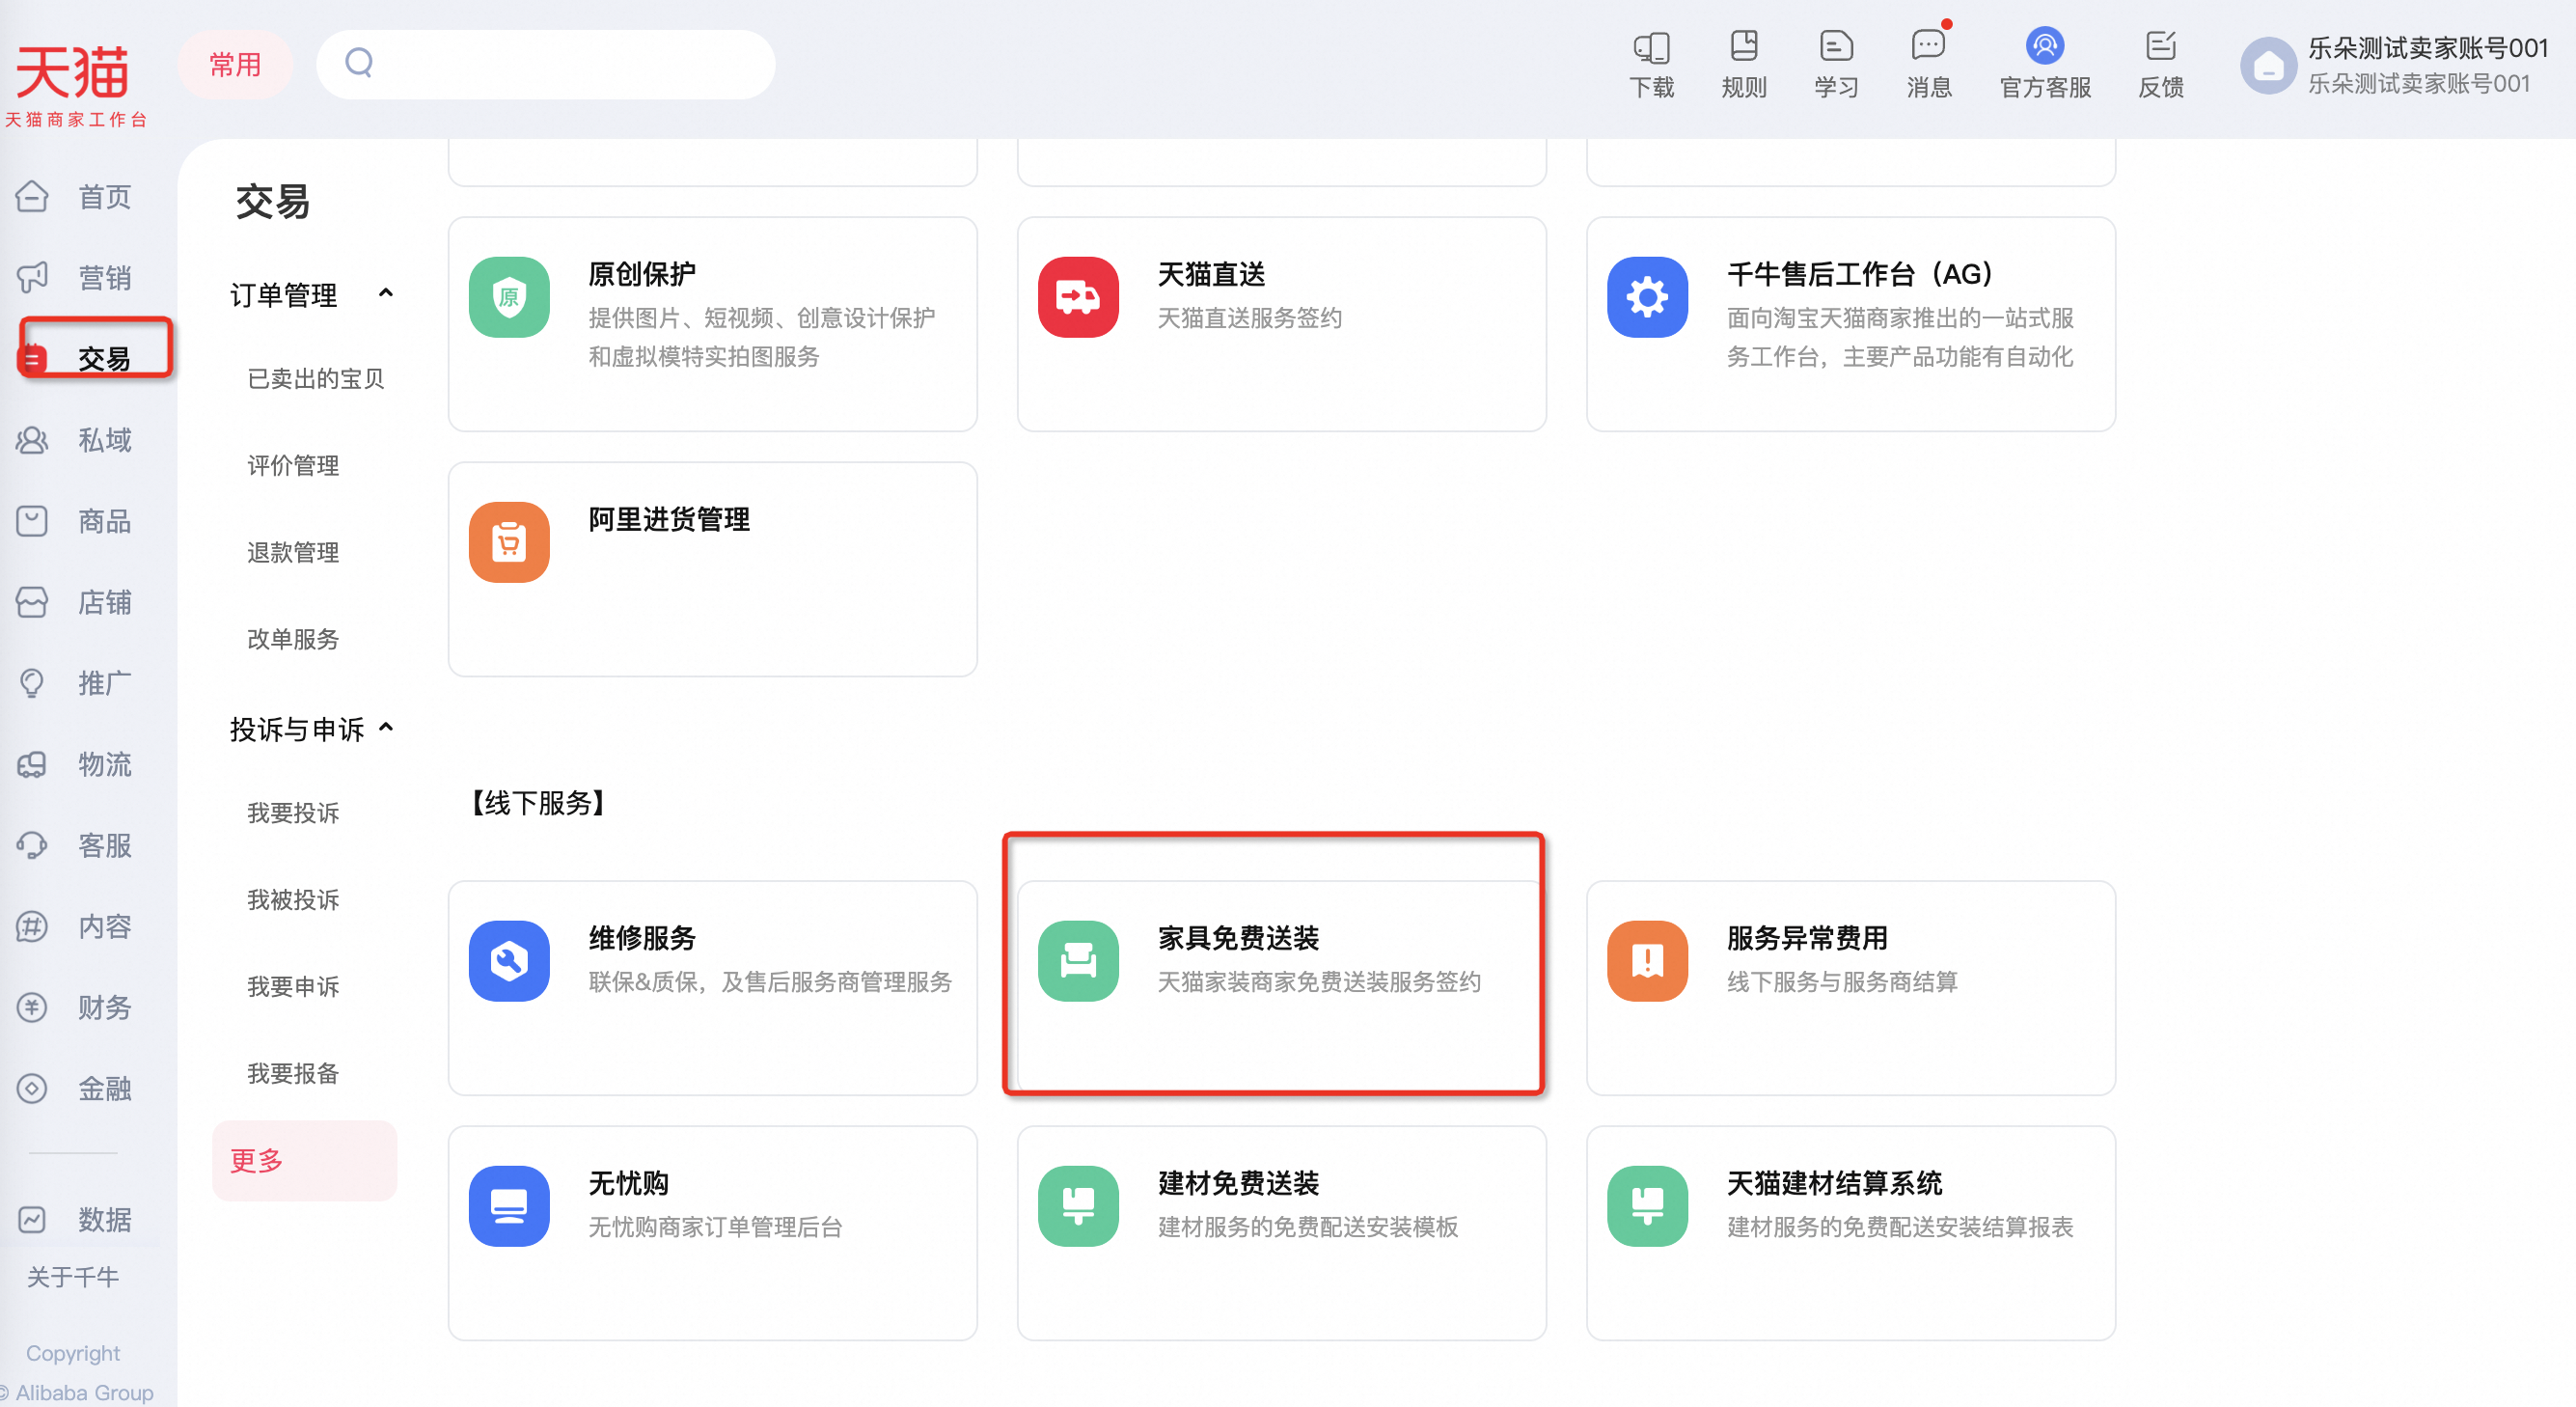Contact 官方客服 via the blue headset icon
The width and height of the screenshot is (2576, 1407).
click(2045, 45)
